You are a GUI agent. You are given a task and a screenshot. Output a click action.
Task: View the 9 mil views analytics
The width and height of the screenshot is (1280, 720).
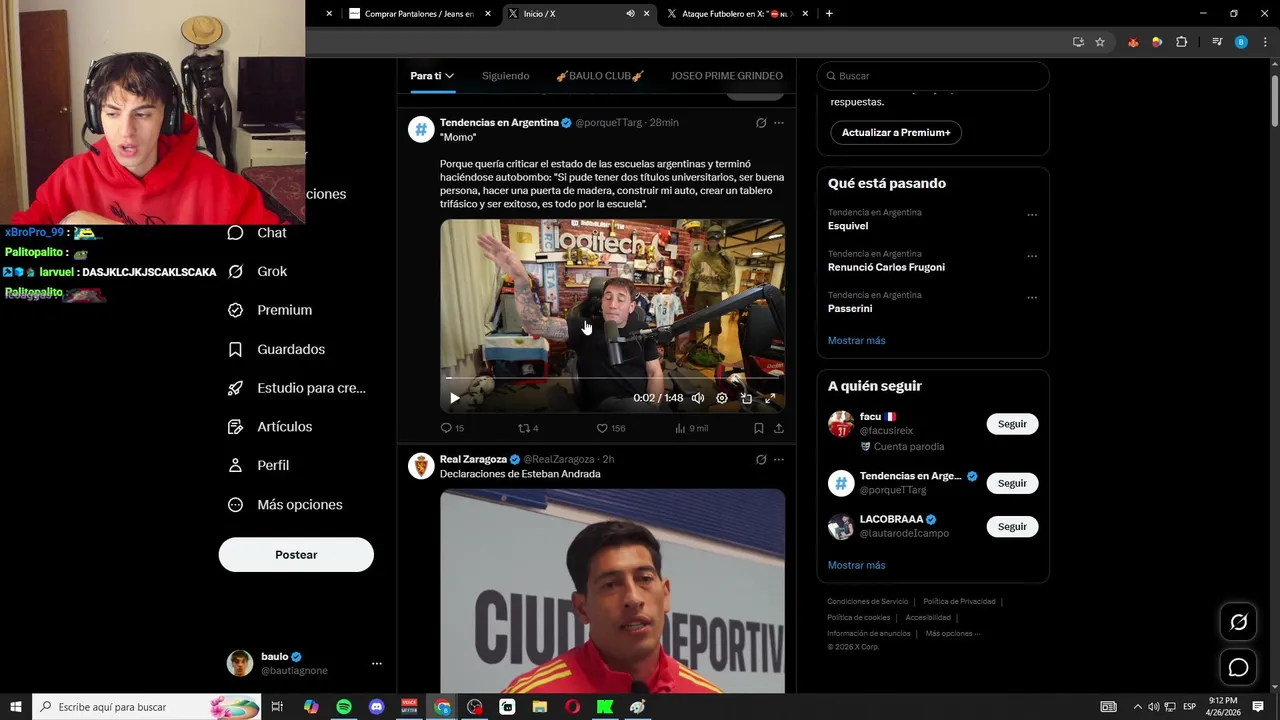691,428
